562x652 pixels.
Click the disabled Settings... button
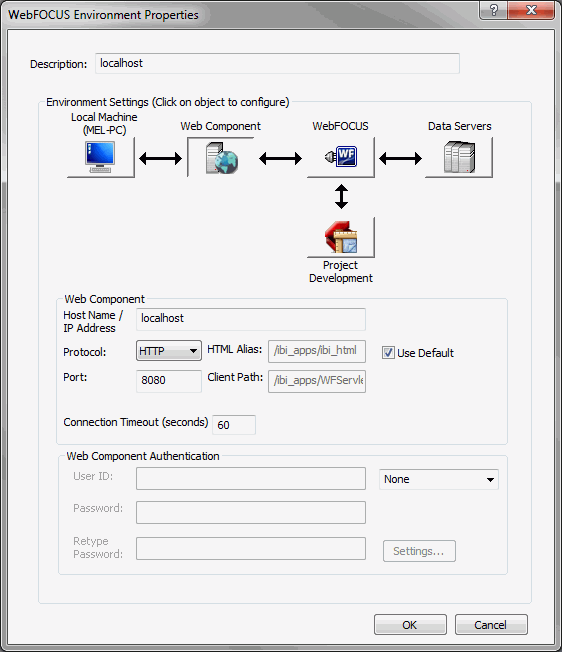pos(419,551)
